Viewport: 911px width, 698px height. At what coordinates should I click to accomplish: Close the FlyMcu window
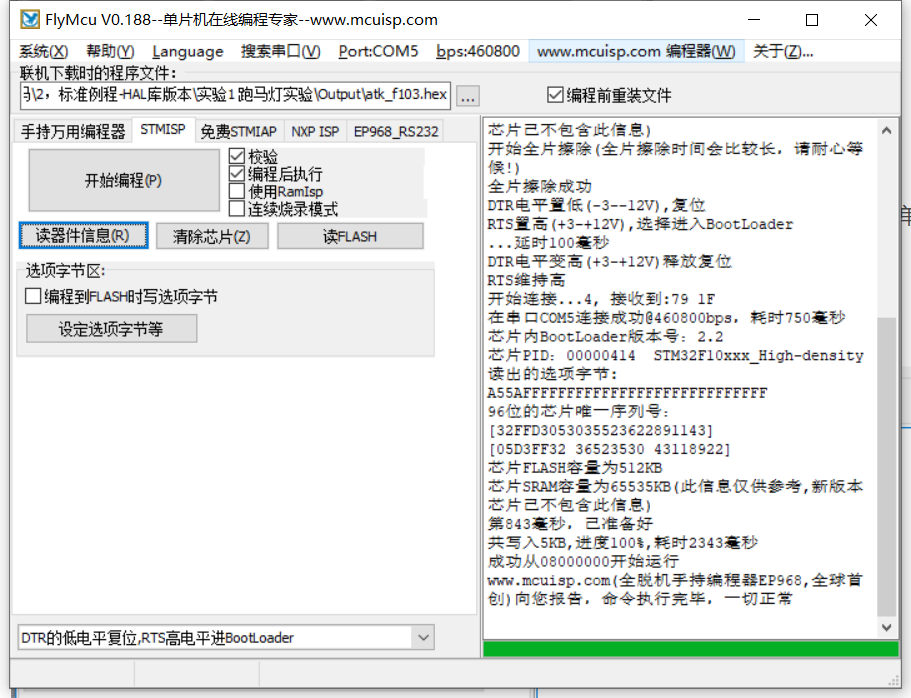point(870,20)
